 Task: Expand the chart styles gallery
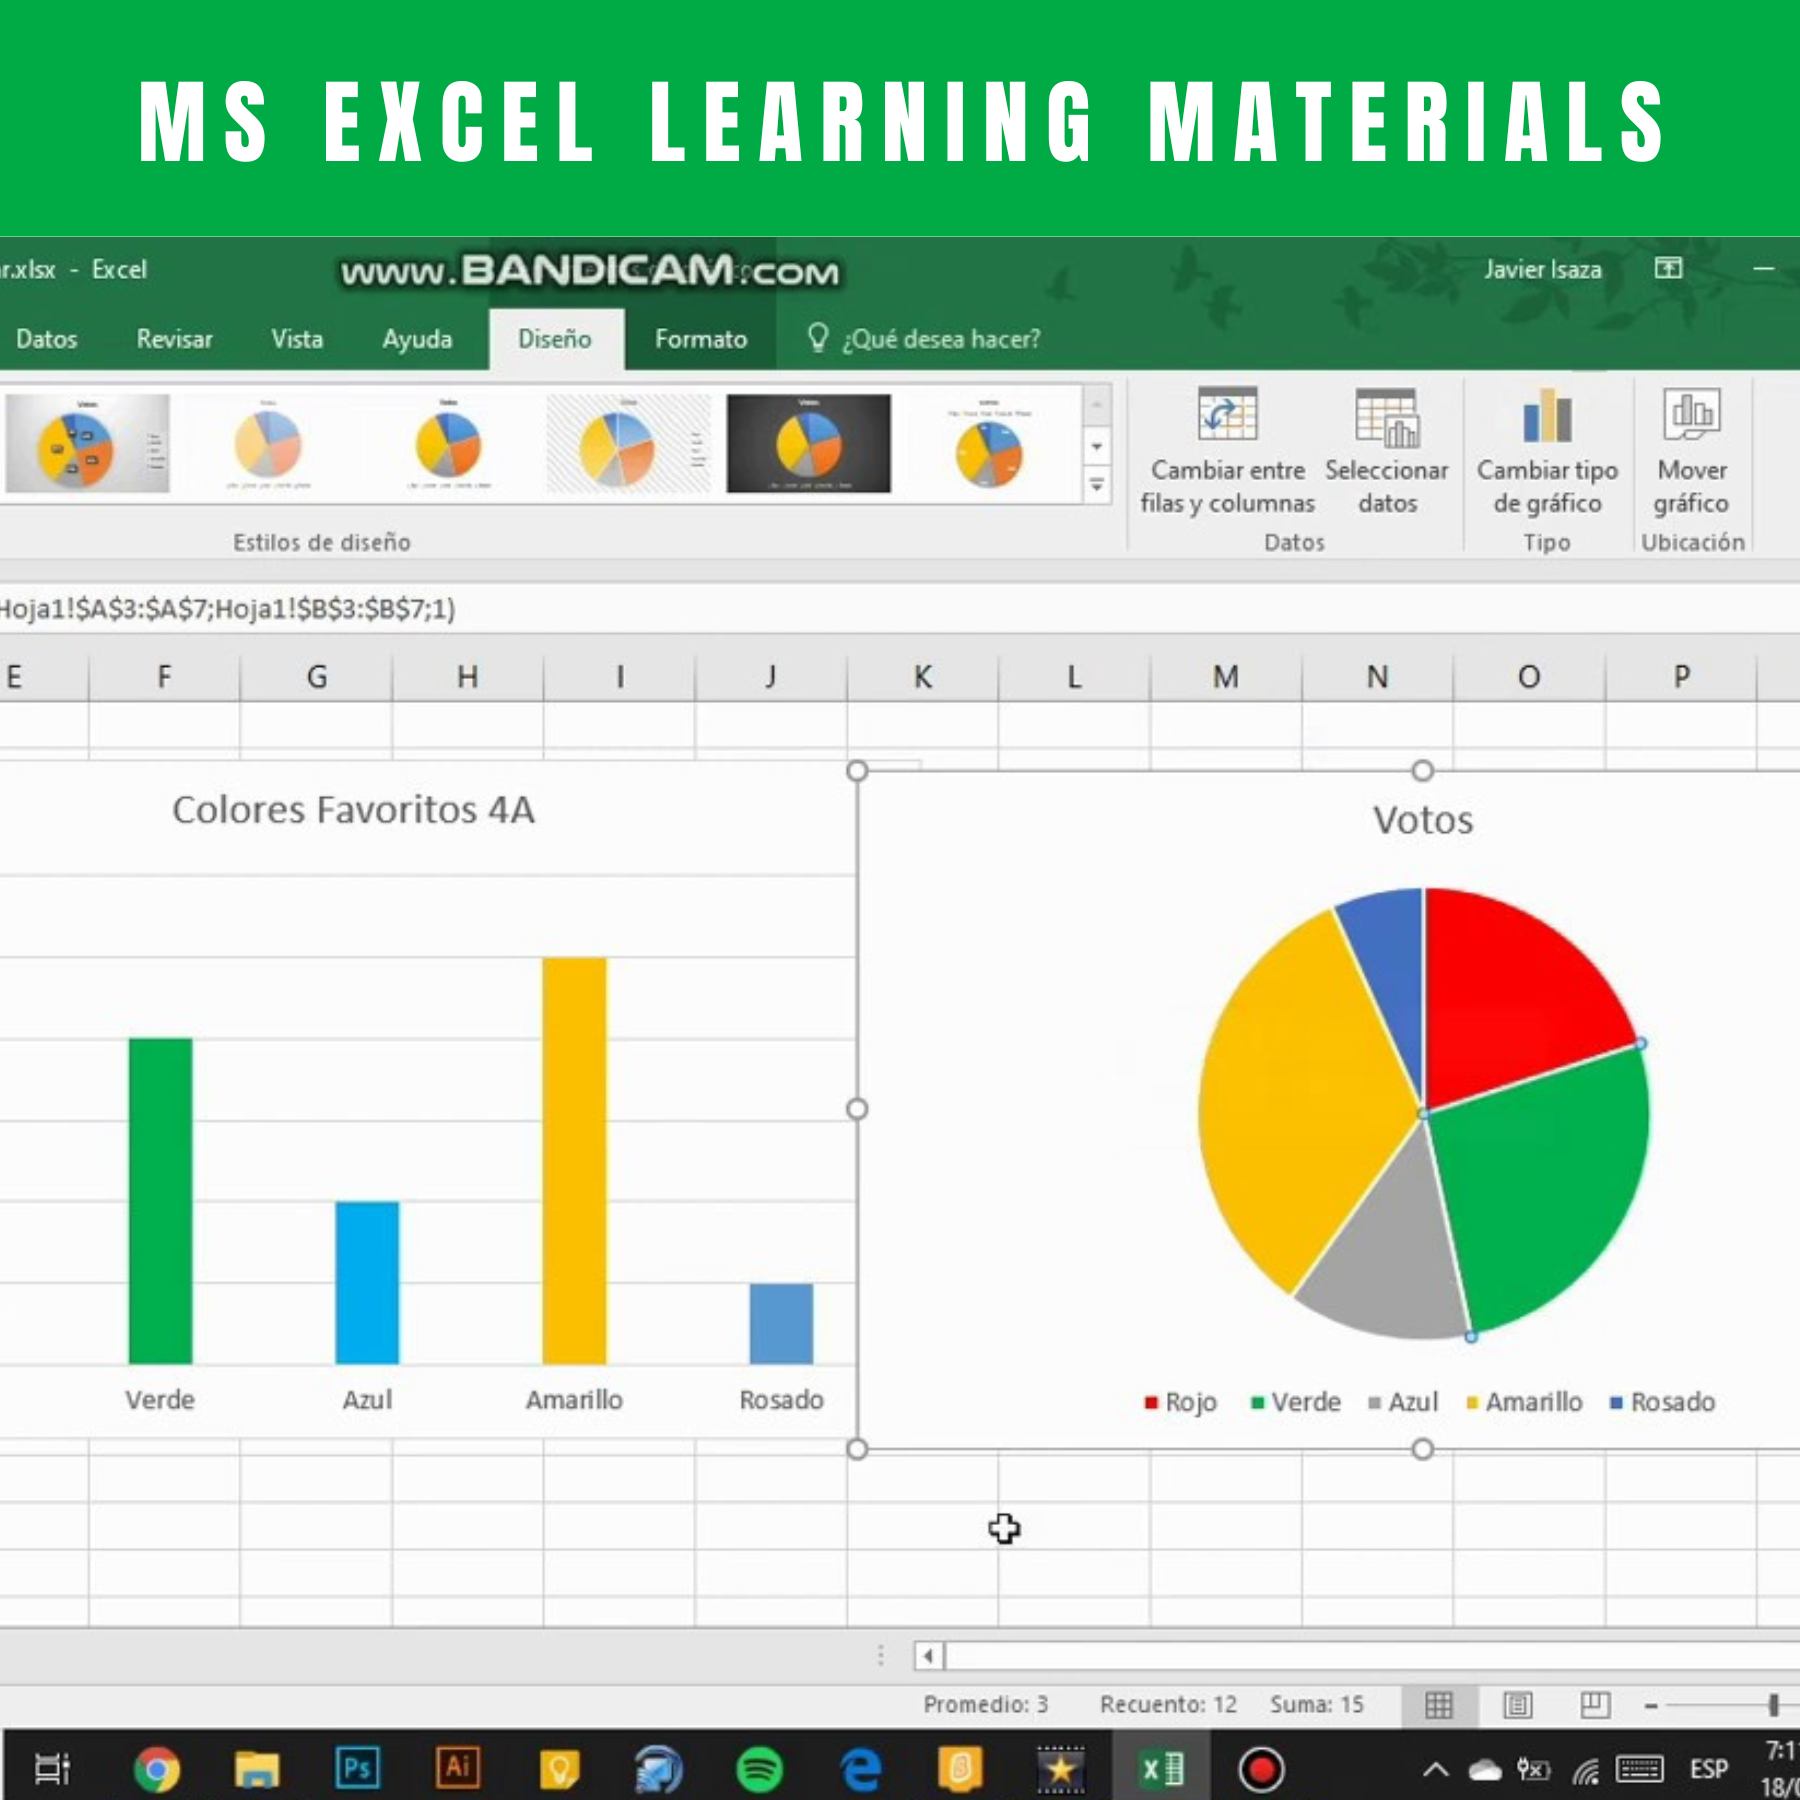pyautogui.click(x=1097, y=486)
